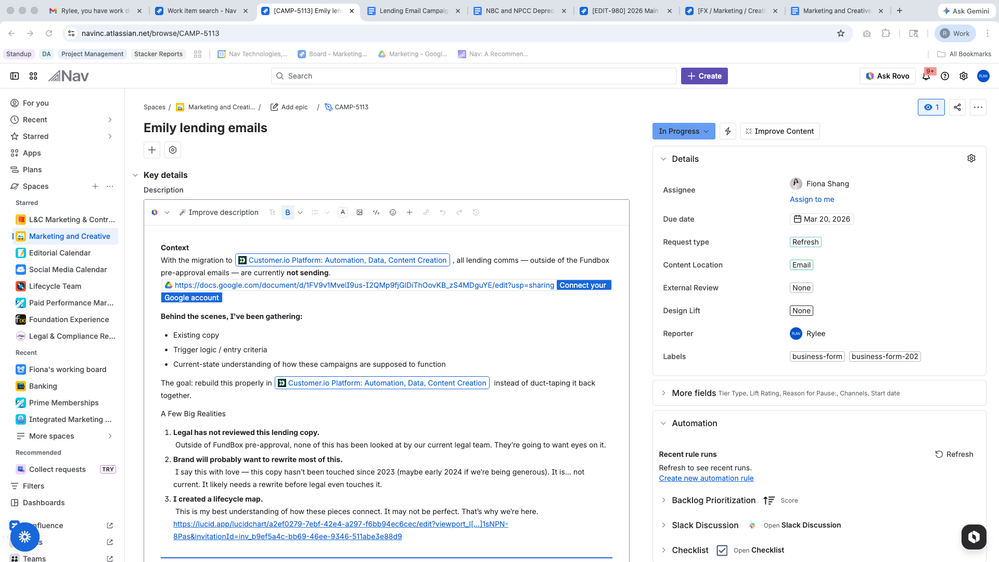Open the text styles Tt button
Screen dimensions: 999x562
272,212
